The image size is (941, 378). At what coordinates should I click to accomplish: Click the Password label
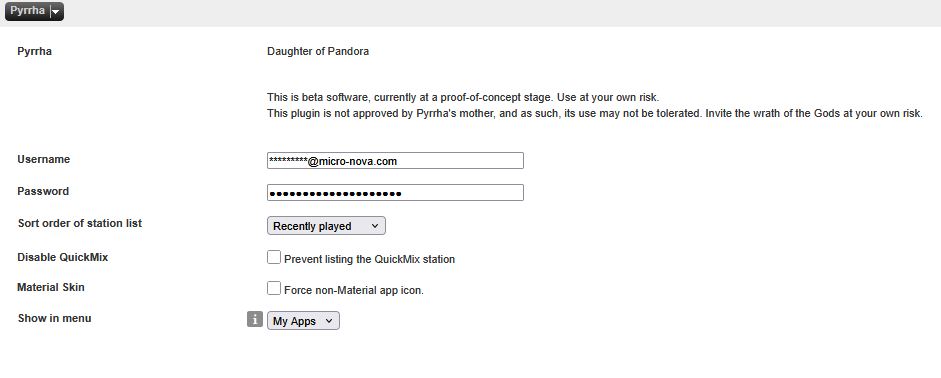[43, 191]
